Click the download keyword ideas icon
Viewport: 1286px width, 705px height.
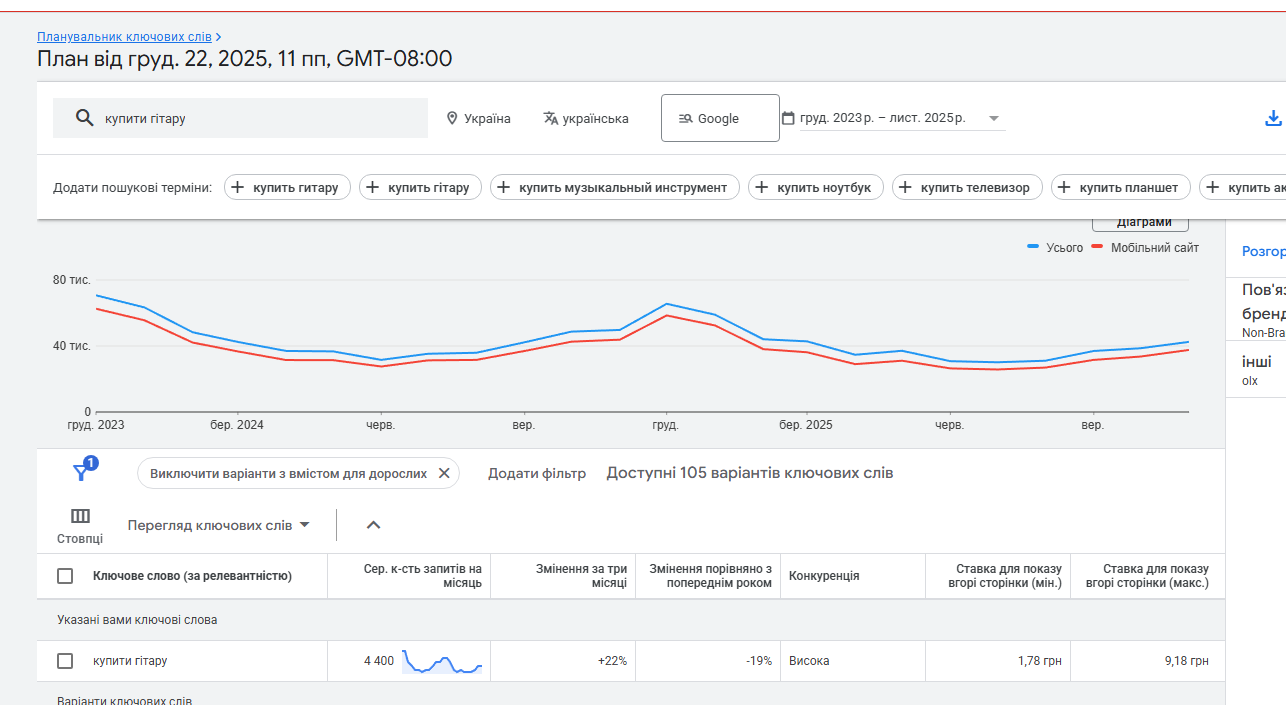[1273, 118]
